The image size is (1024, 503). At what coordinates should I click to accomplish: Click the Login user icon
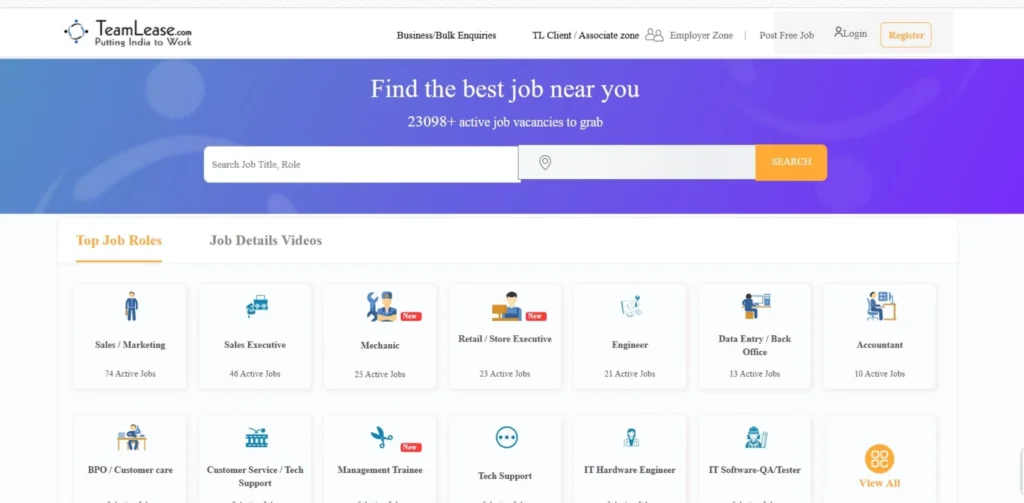(x=839, y=31)
